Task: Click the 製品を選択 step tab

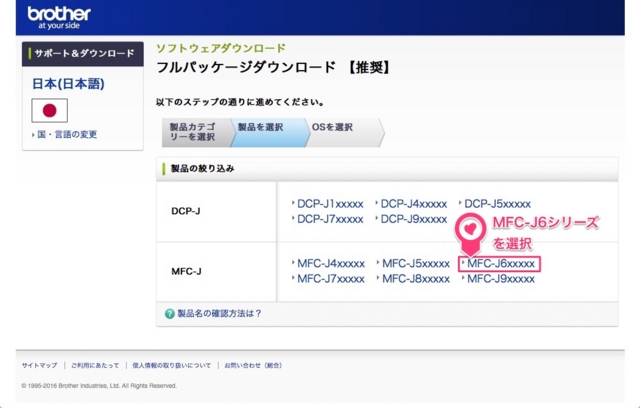Action: pos(269,132)
